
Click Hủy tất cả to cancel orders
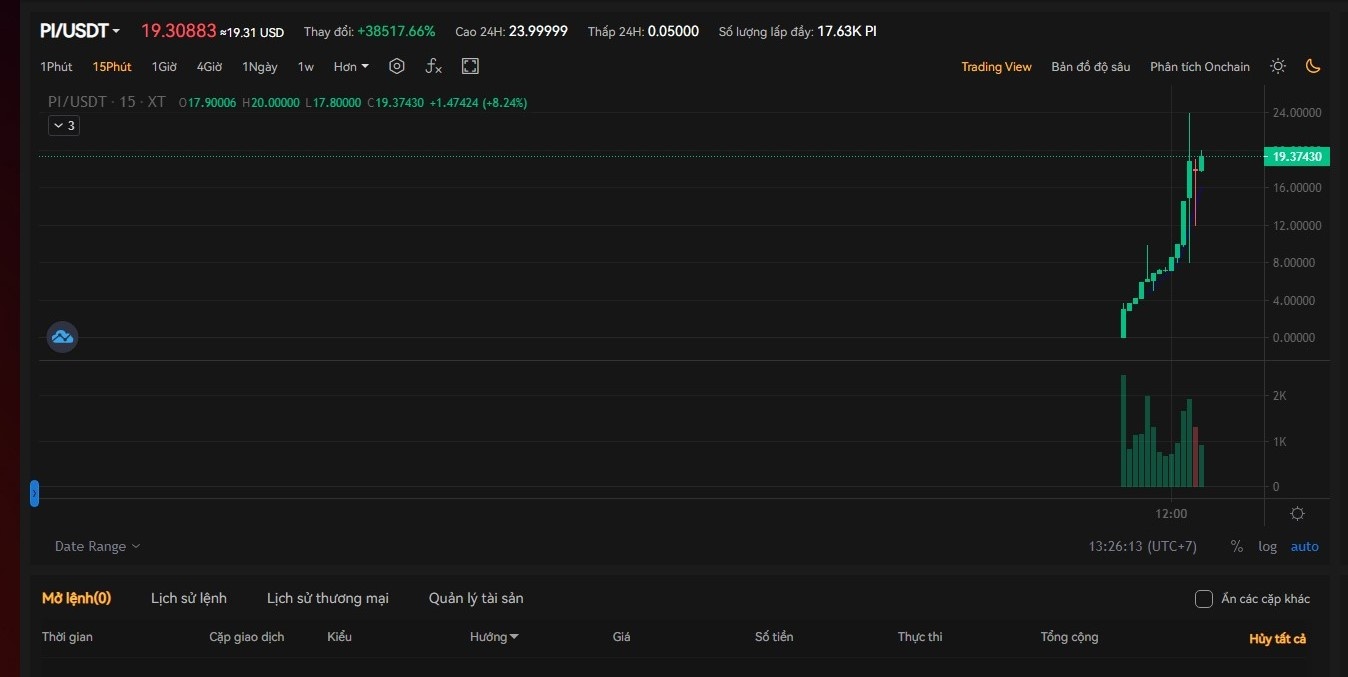tap(1277, 638)
